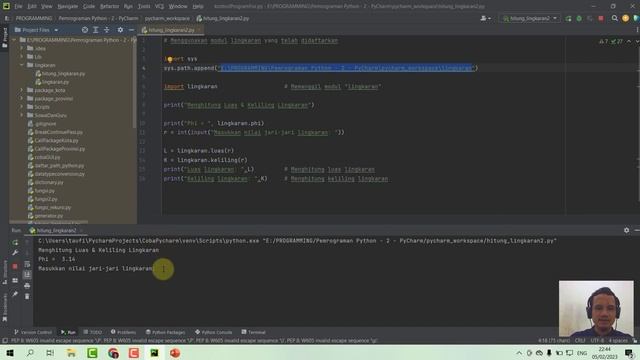Open the File menu
The width and height of the screenshot is (640, 360).
click(18, 7)
